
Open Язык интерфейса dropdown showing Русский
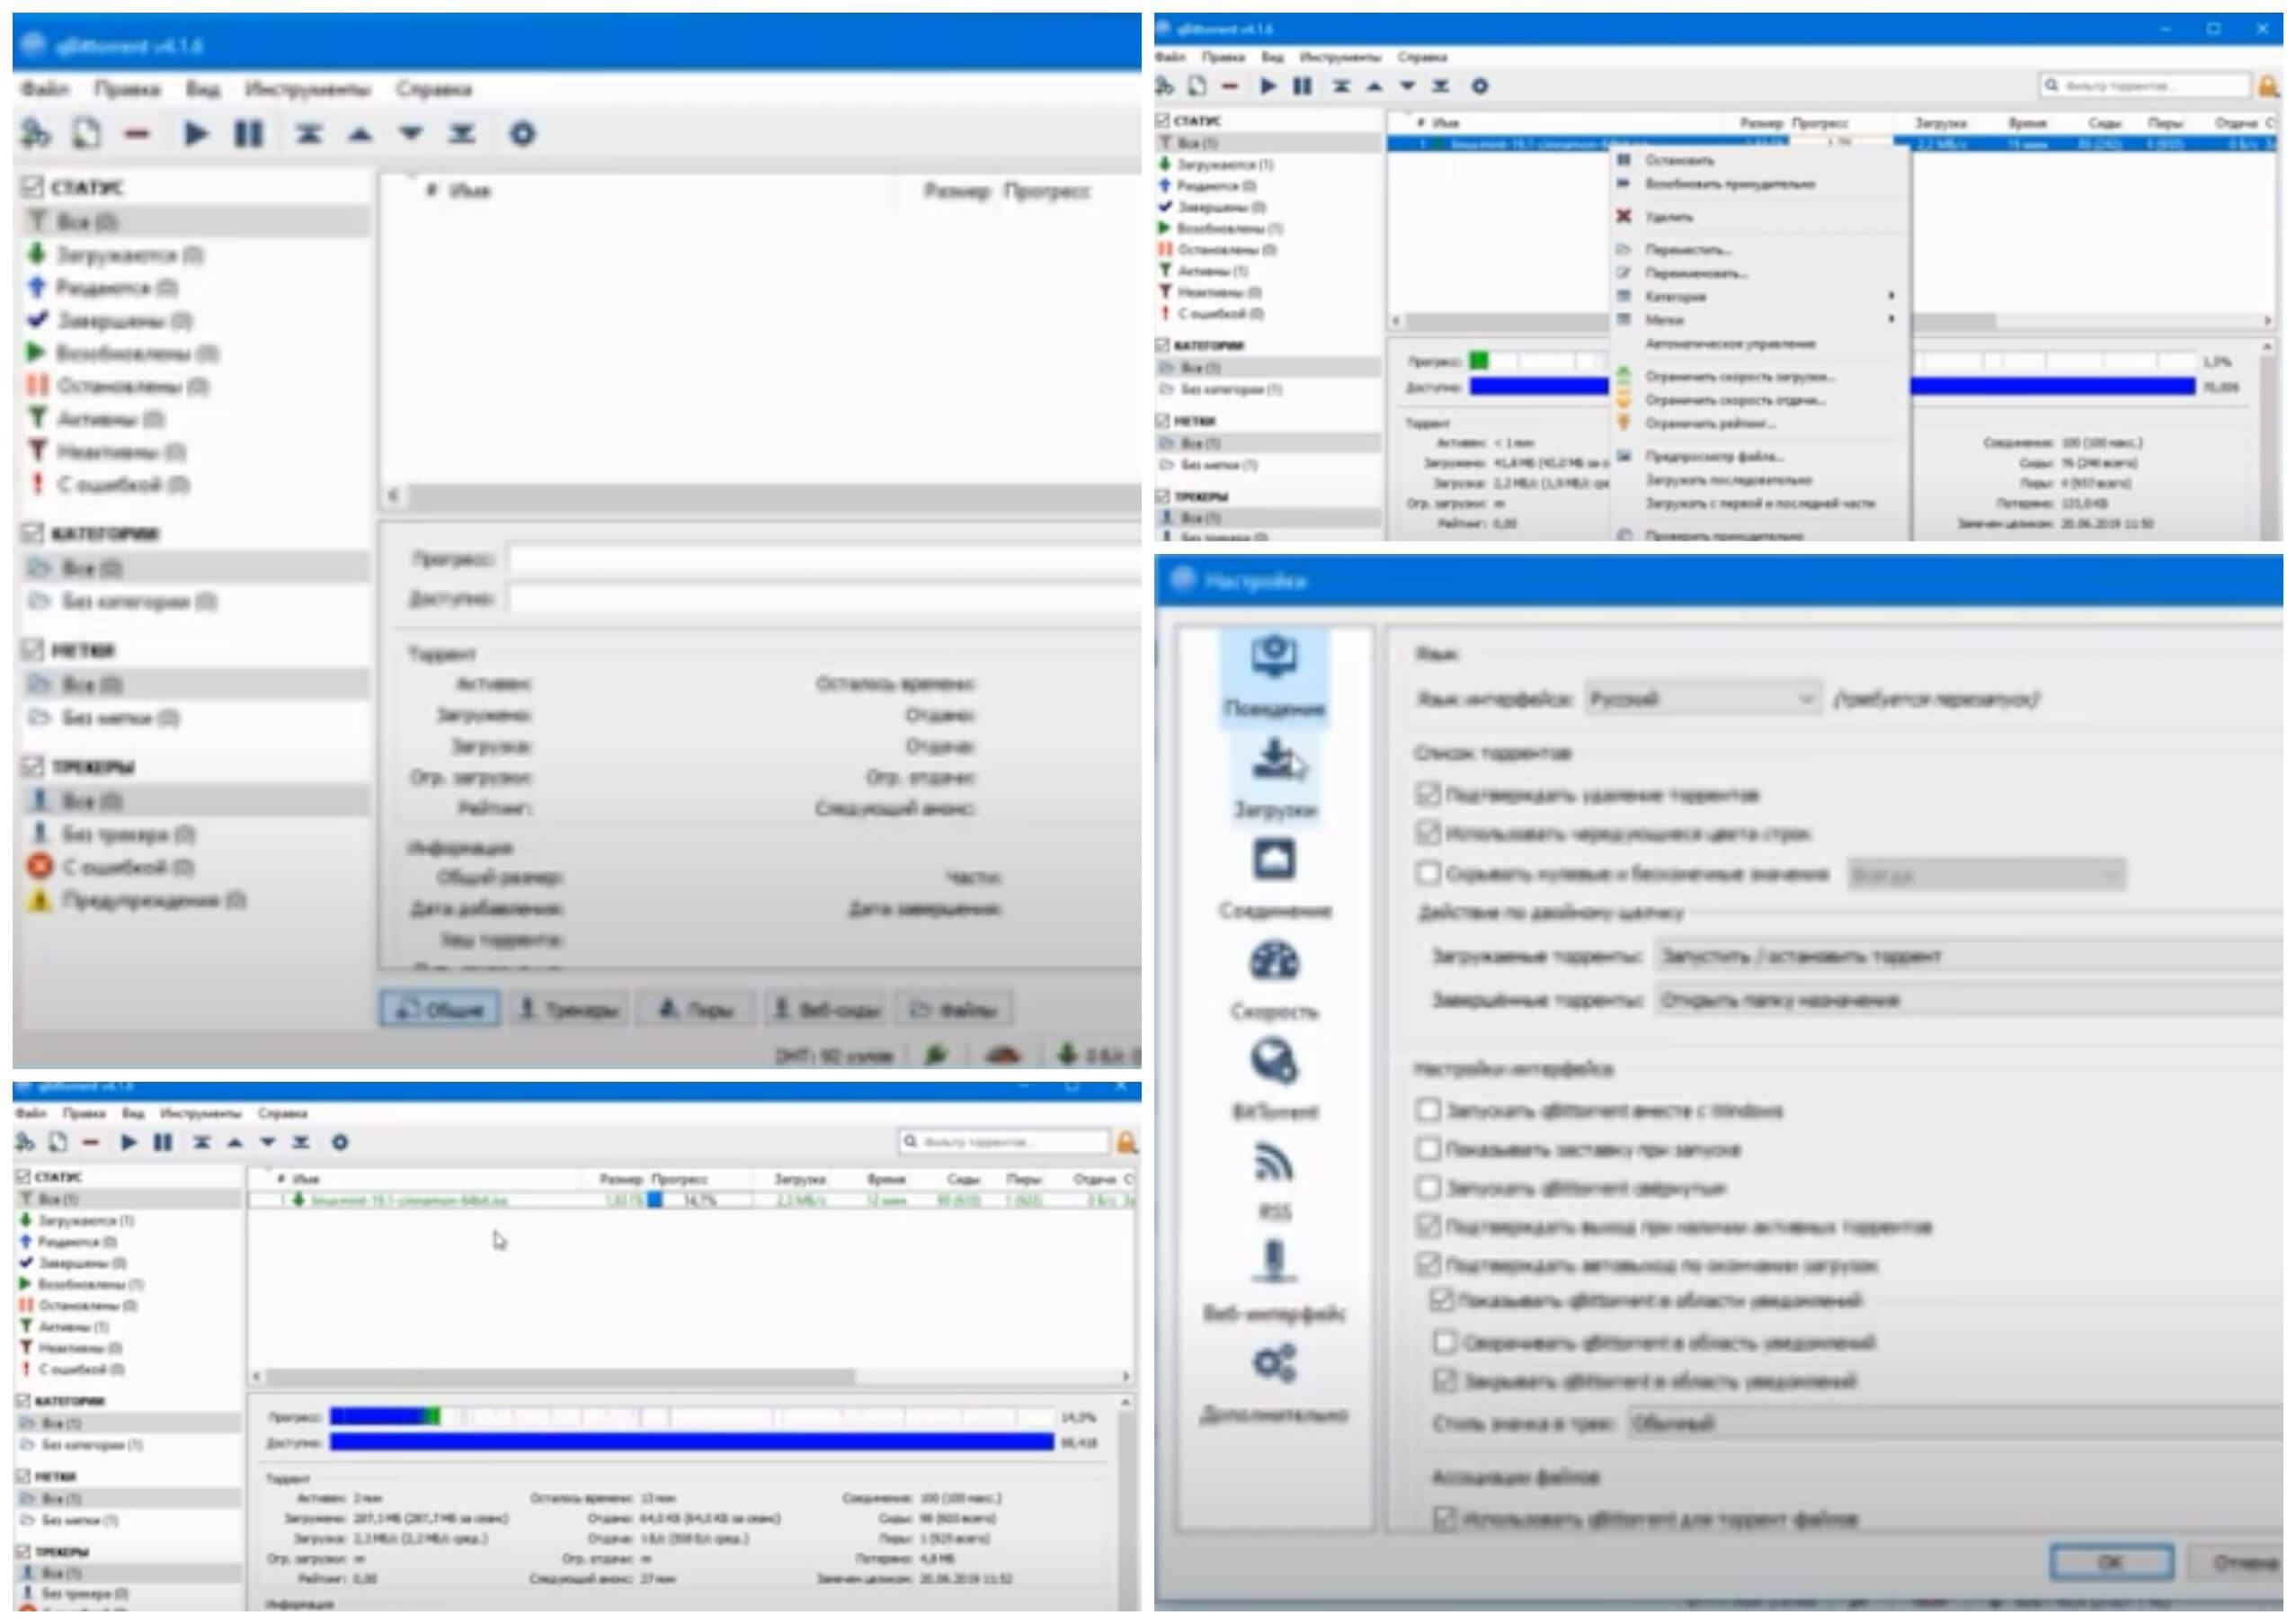click(1702, 699)
